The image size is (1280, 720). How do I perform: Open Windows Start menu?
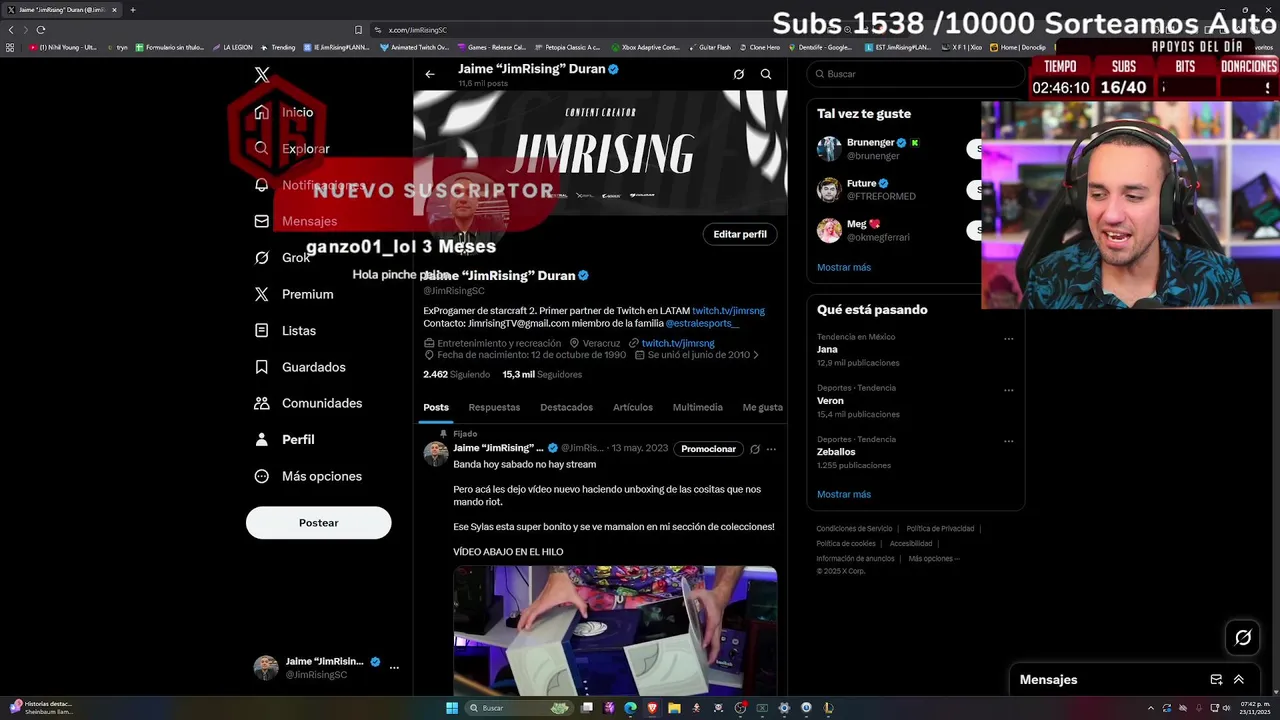(452, 708)
